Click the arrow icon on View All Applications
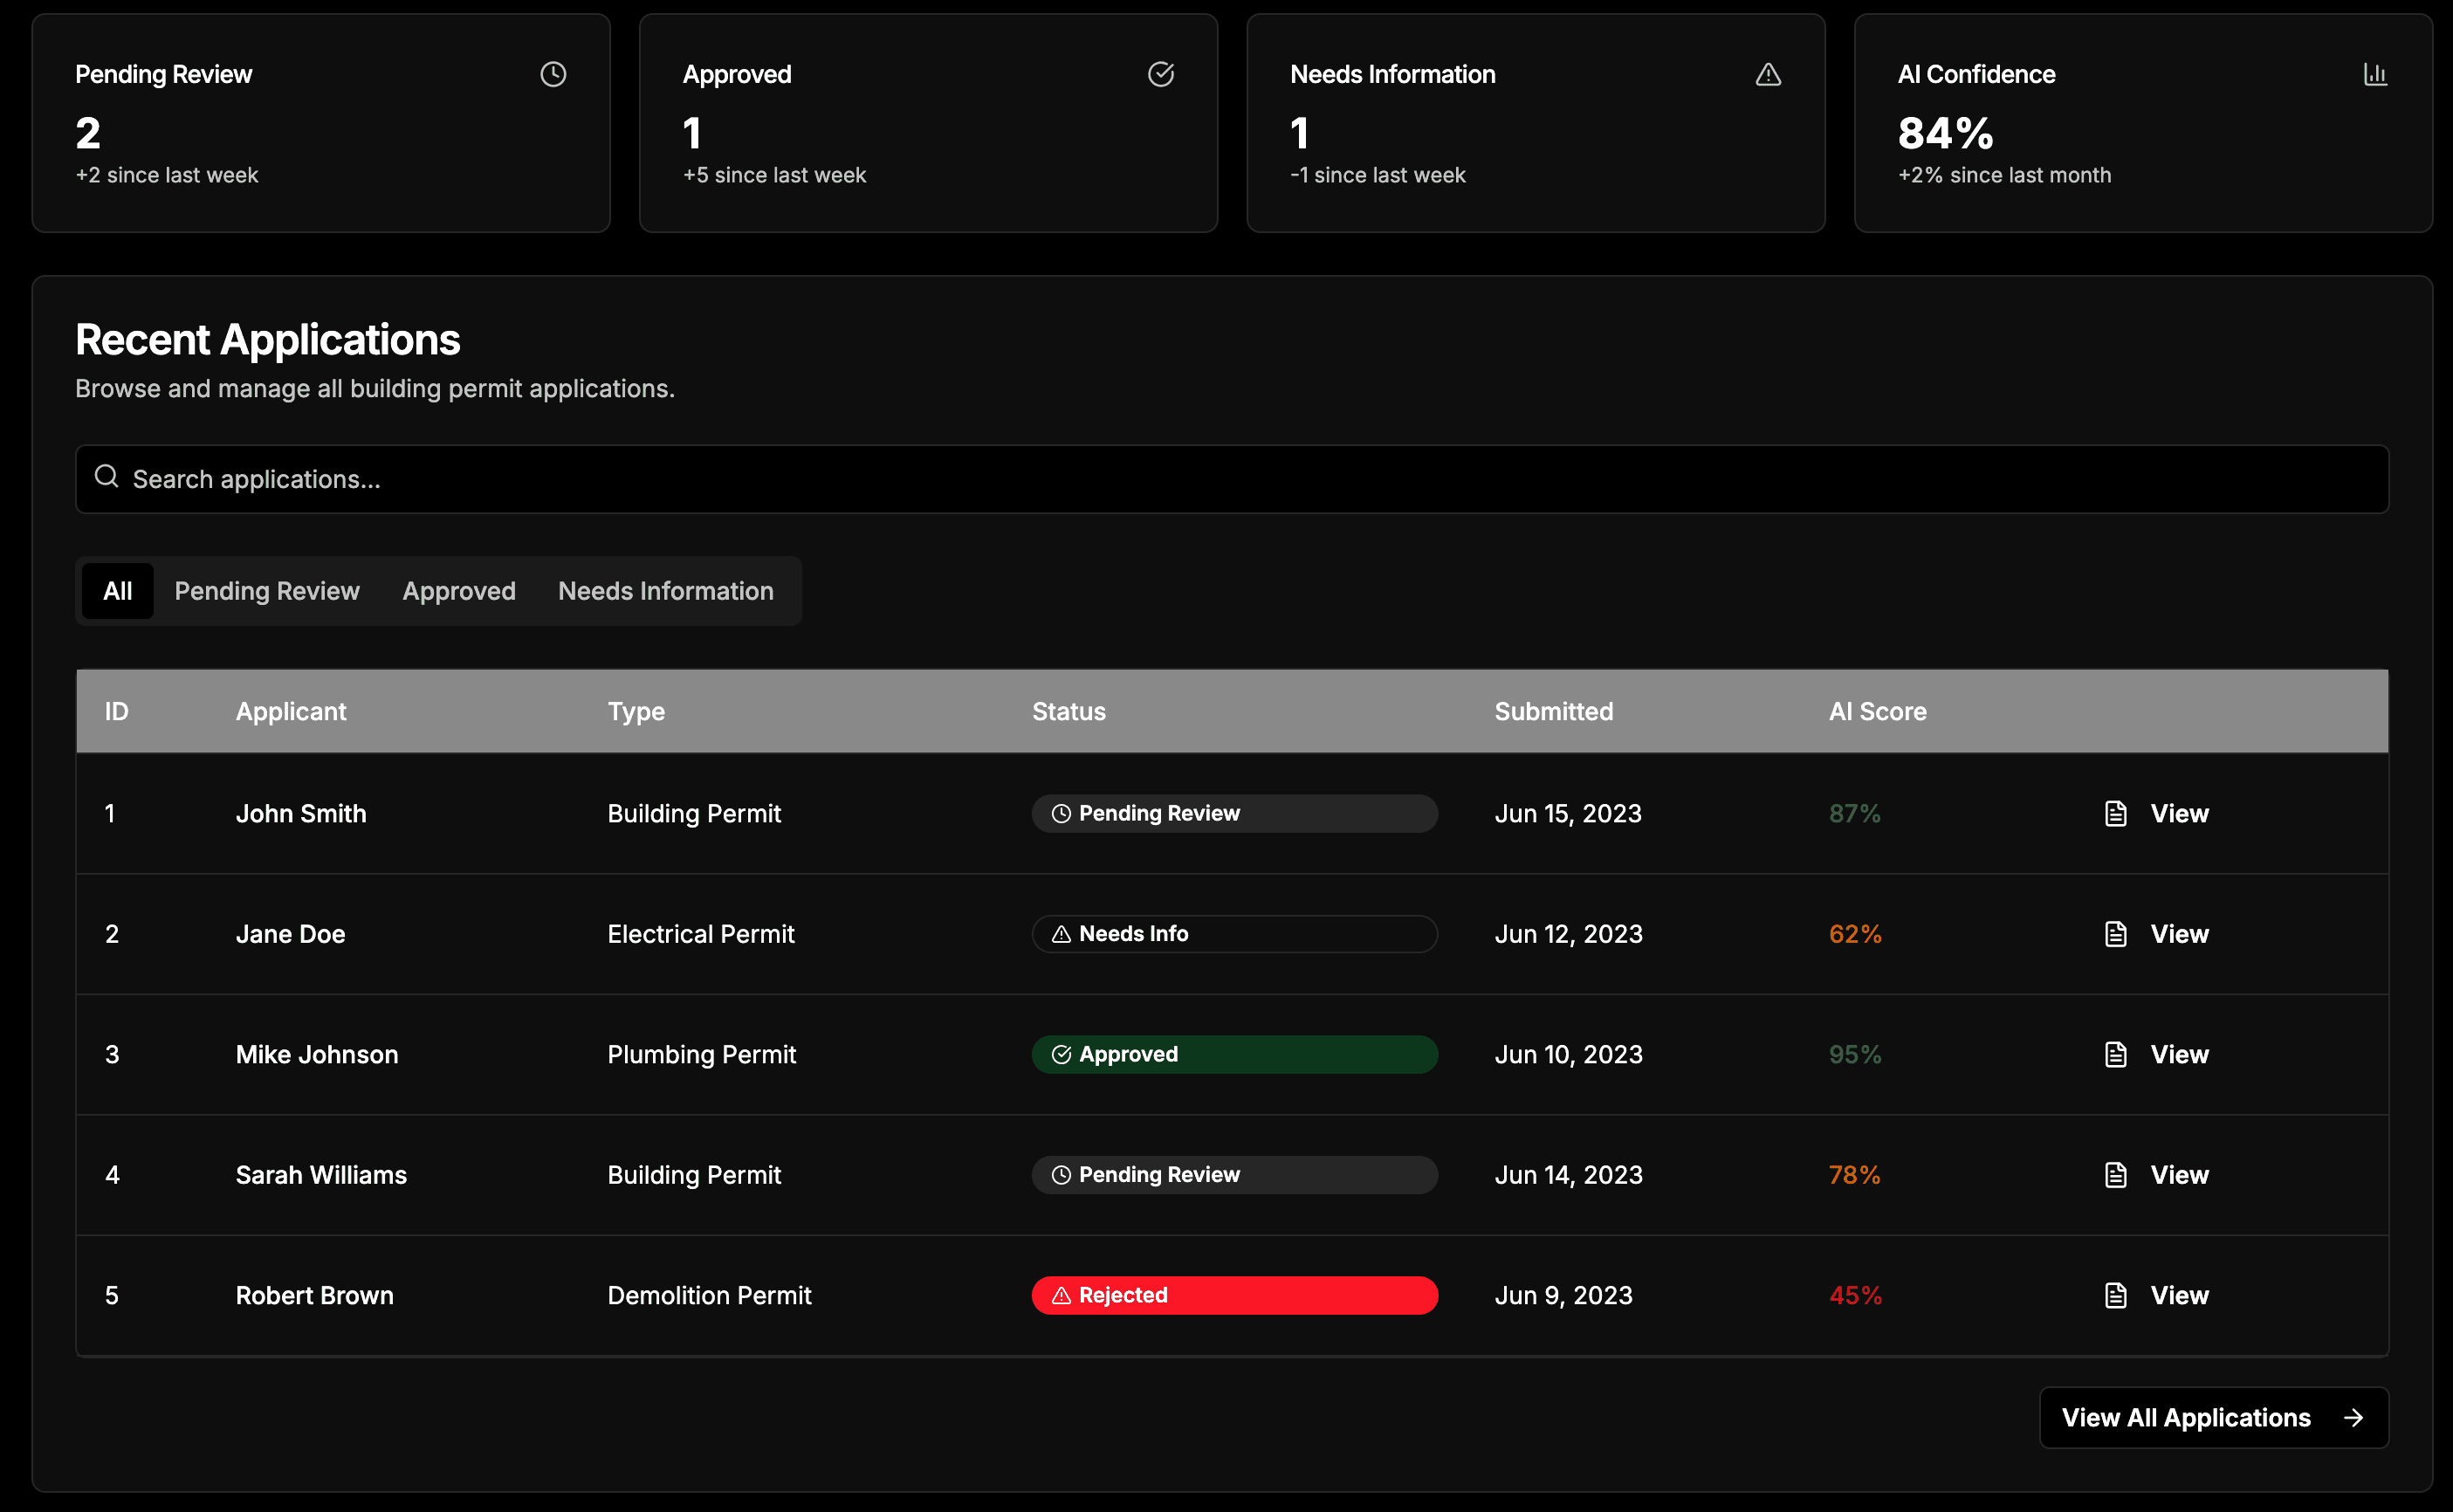Screen dimensions: 2453x1512 (2353, 1417)
